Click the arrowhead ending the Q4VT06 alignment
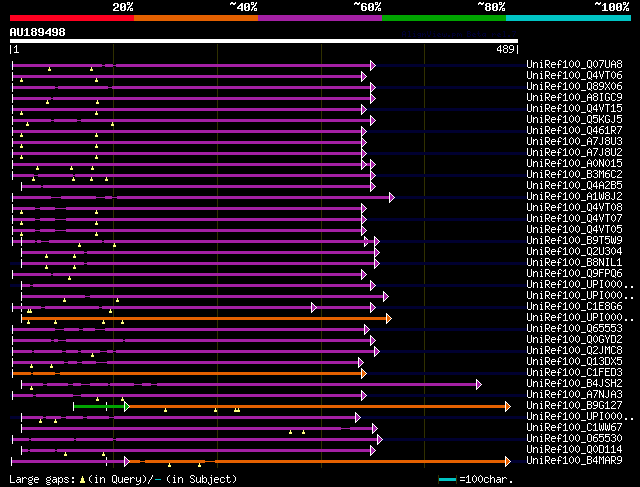This screenshot has width=640, height=487. pos(364,76)
